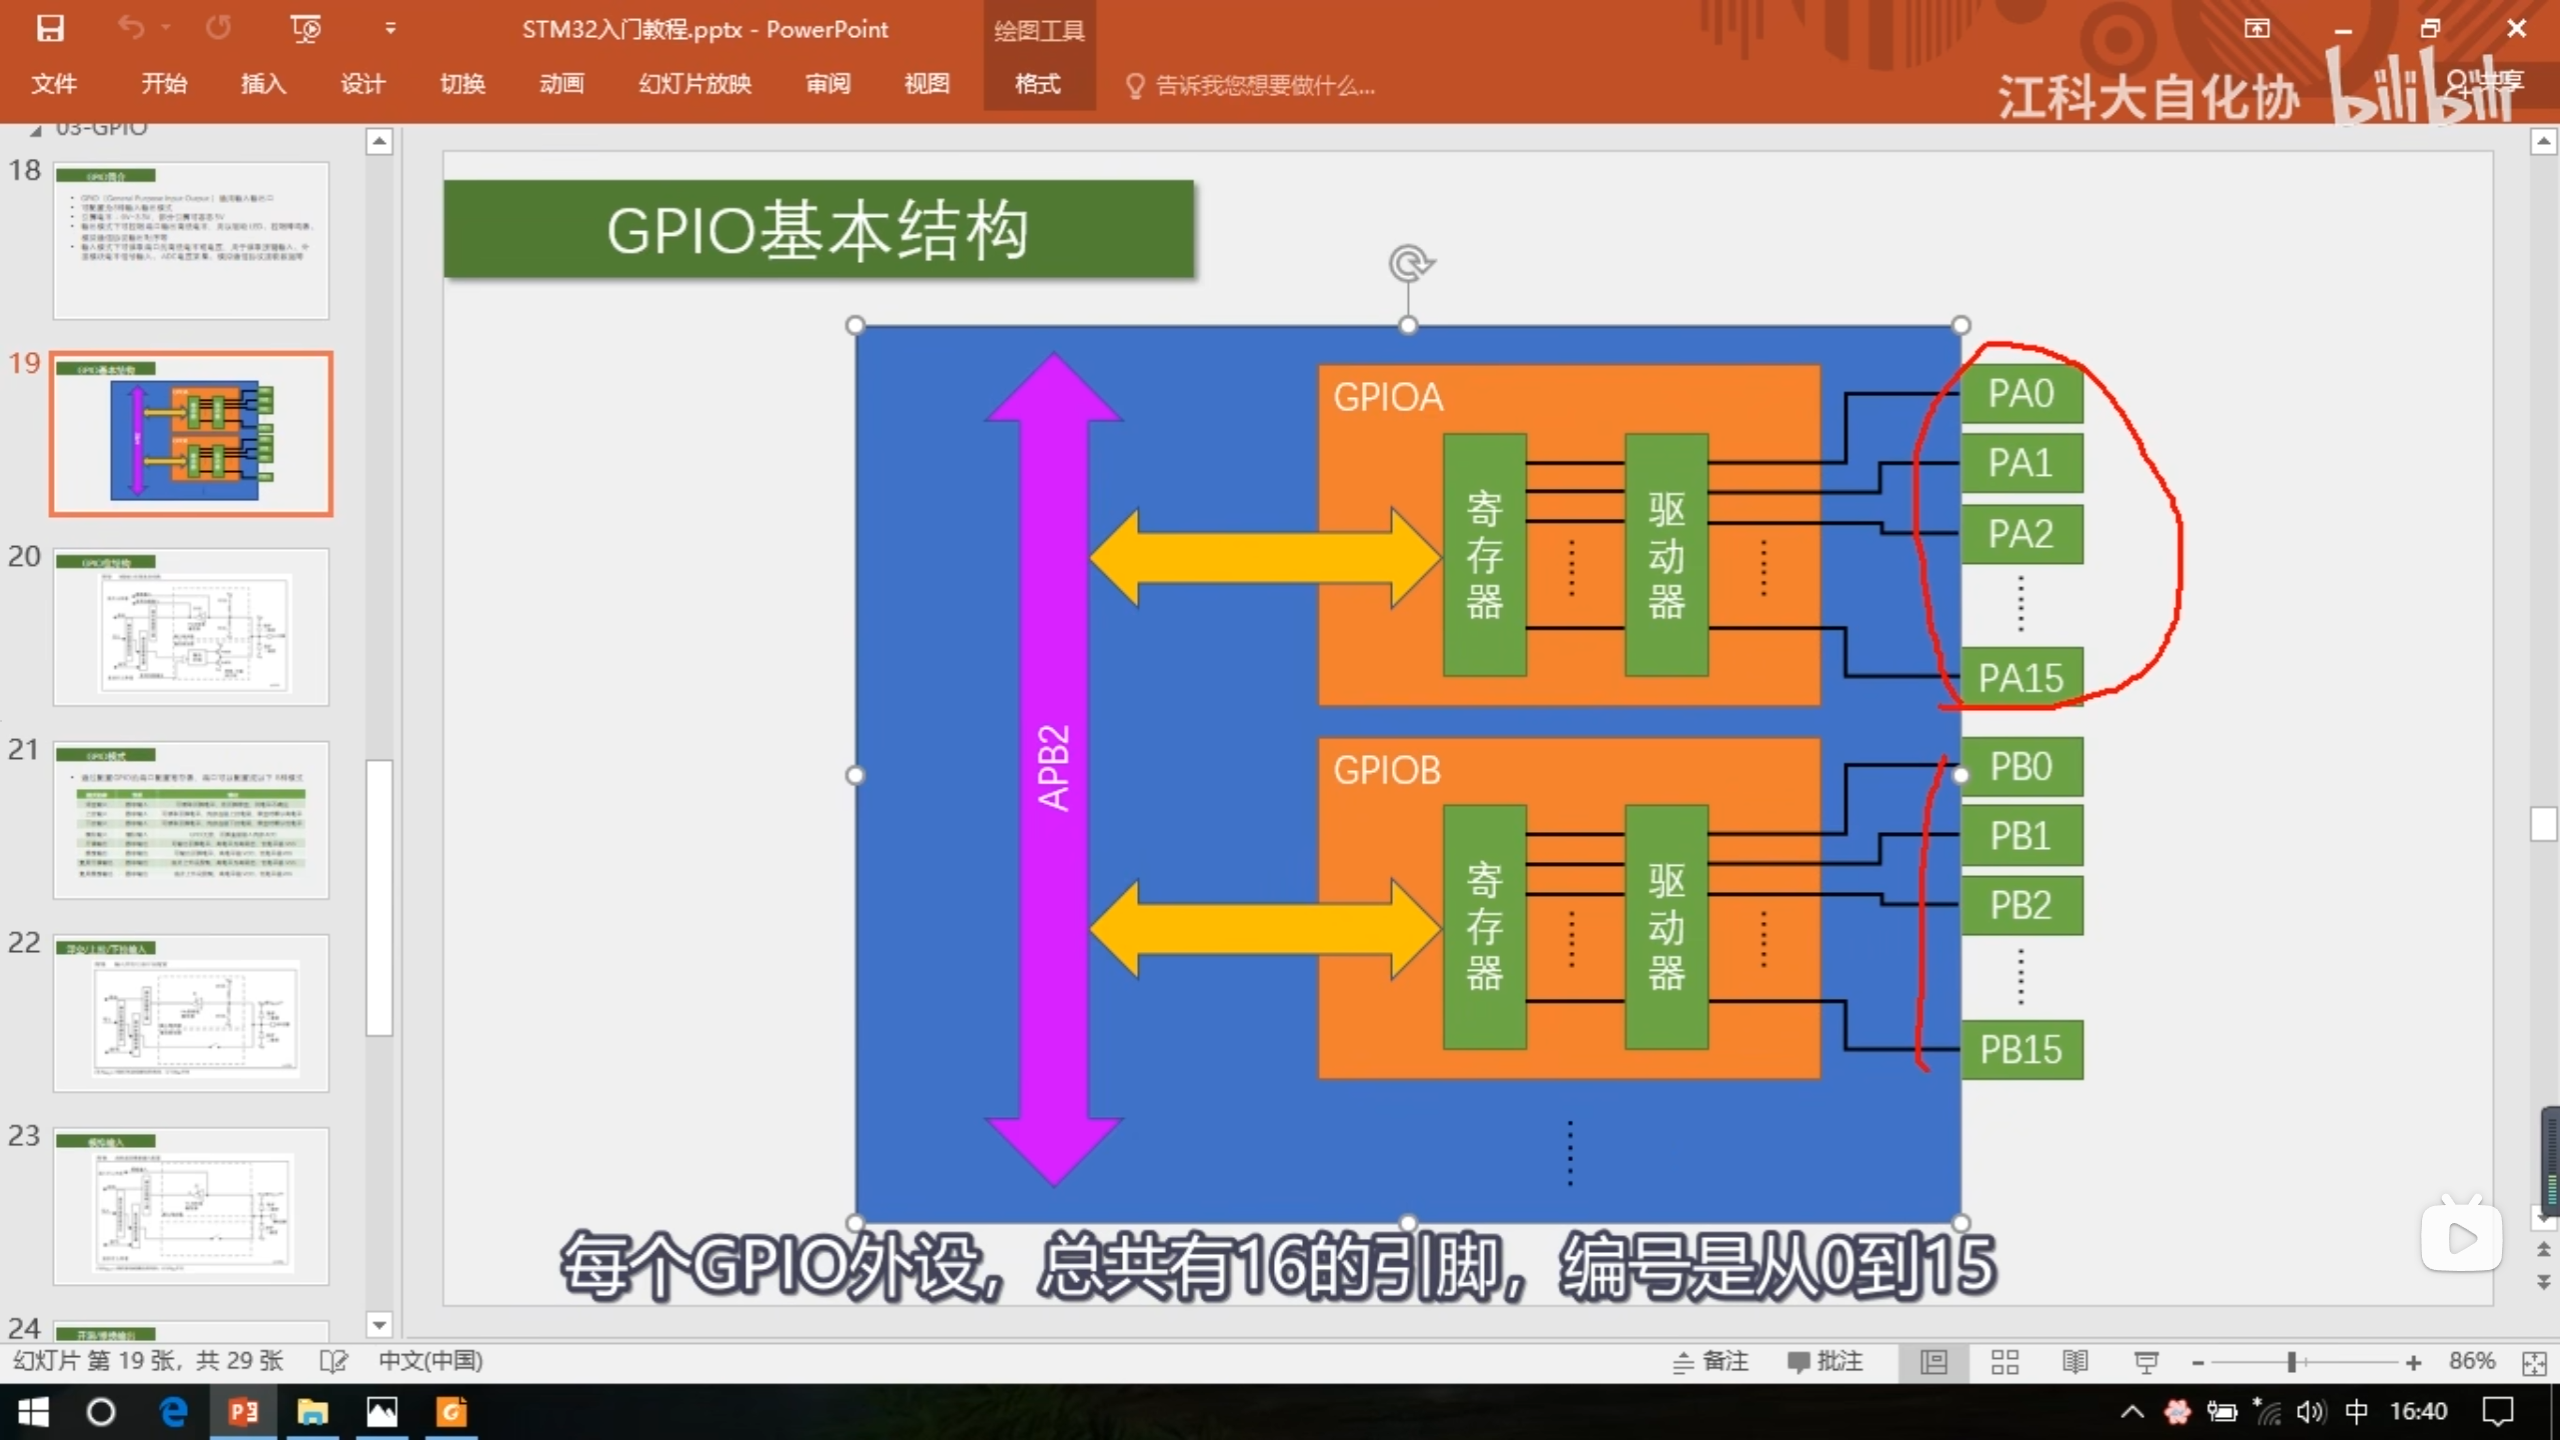This screenshot has width=2560, height=1440.
Task: Click fit slide to window icon
Action: click(2534, 1362)
